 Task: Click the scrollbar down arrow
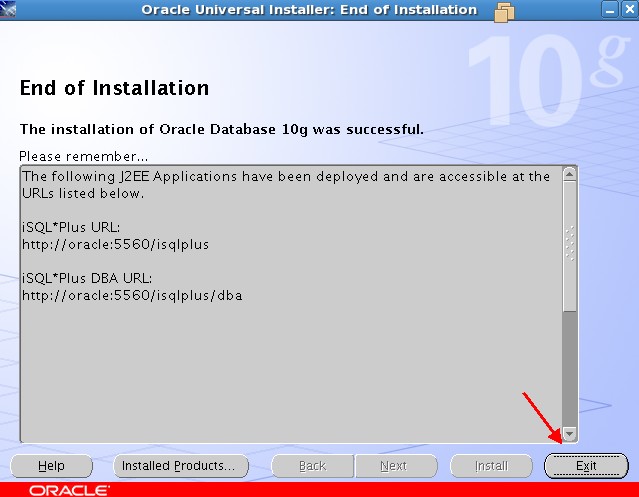(x=569, y=433)
